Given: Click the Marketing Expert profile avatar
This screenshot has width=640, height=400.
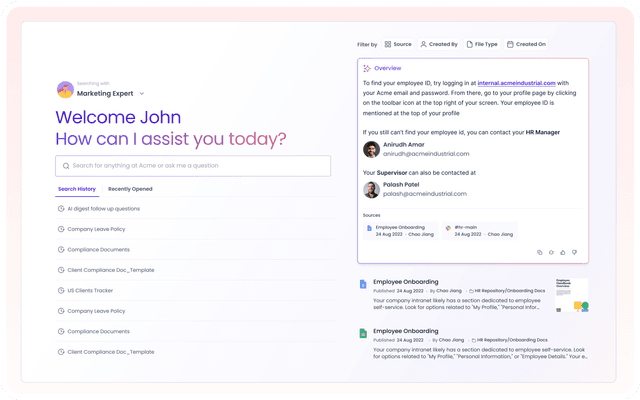Looking at the screenshot, I should point(65,90).
